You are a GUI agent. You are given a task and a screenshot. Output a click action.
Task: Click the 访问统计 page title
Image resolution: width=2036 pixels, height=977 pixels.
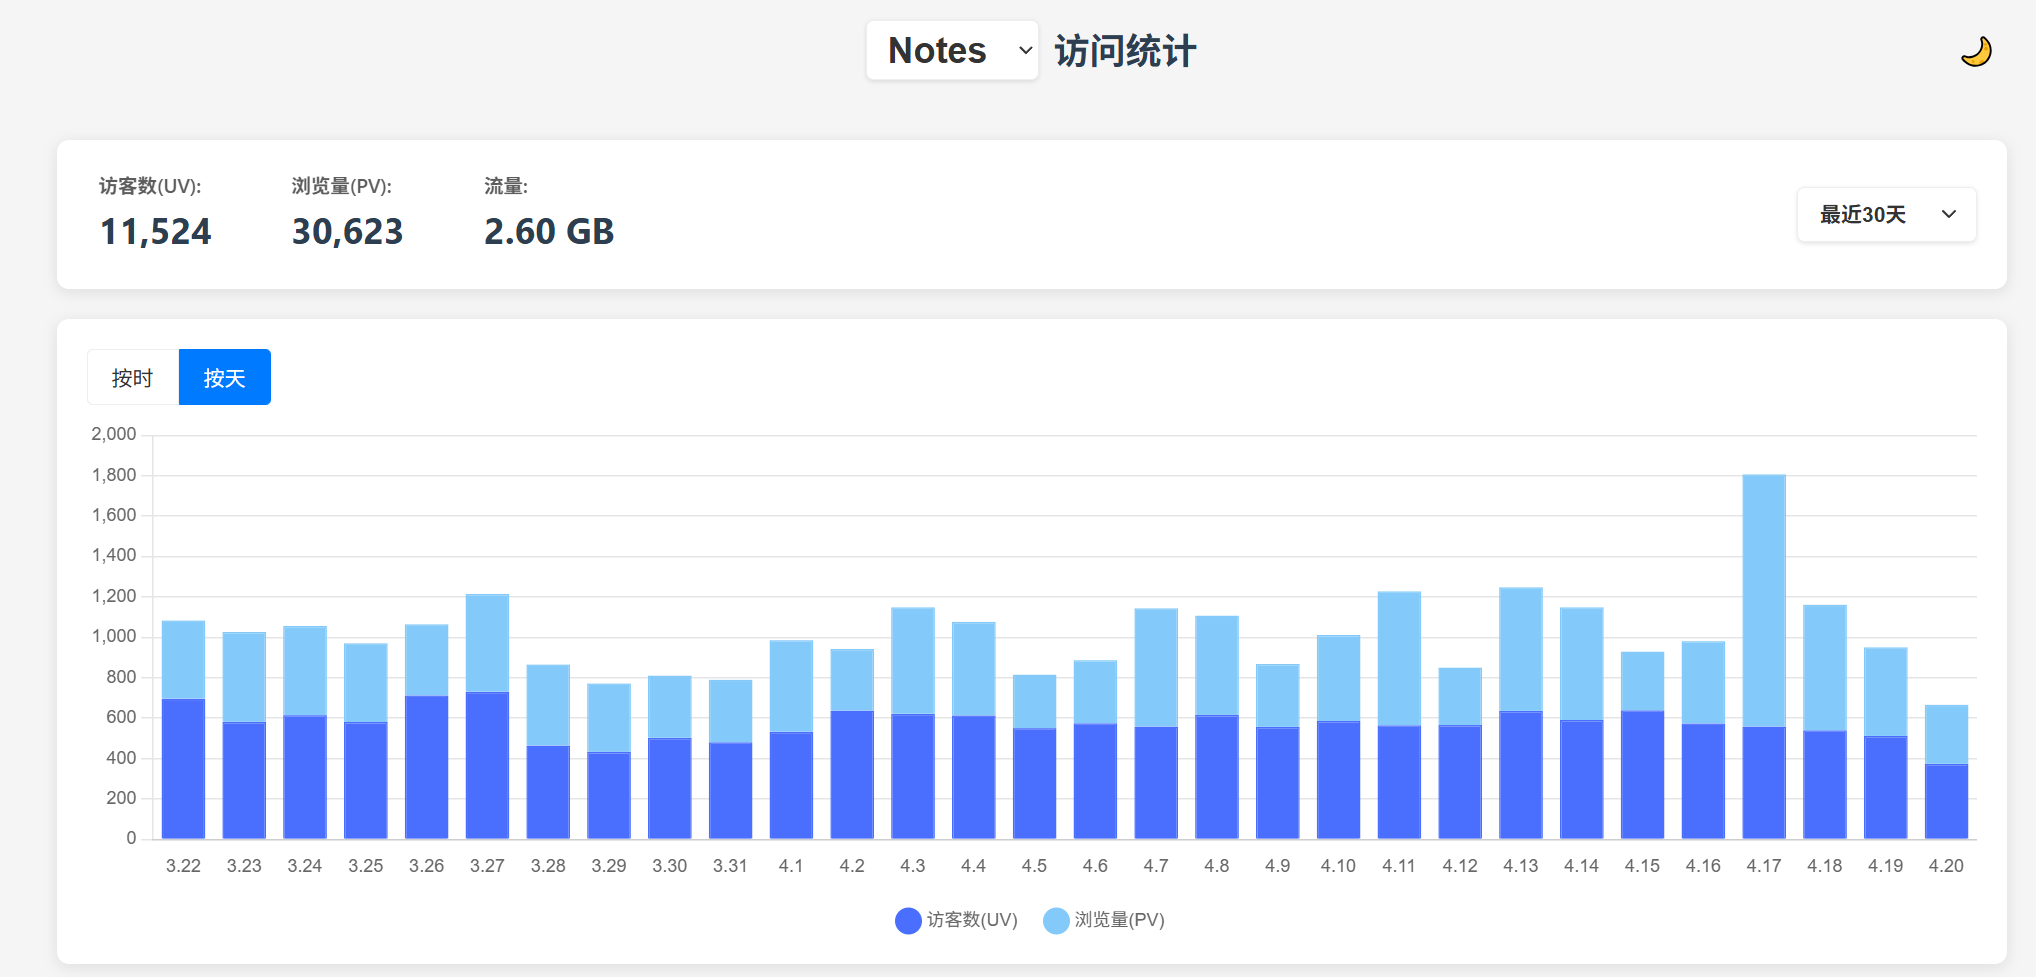pos(1124,50)
